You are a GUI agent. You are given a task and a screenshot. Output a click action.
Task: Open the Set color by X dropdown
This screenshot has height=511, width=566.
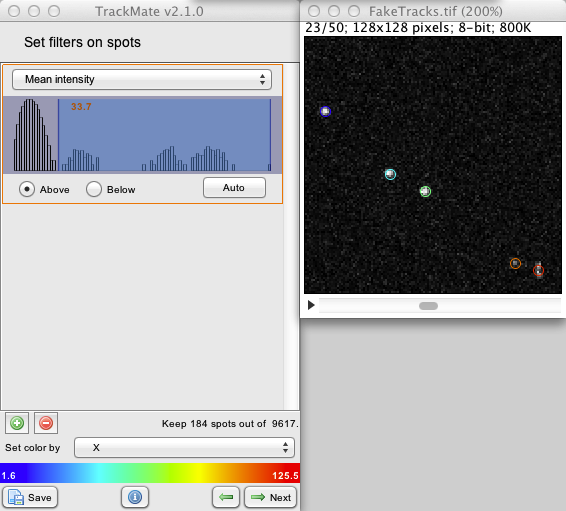184,447
